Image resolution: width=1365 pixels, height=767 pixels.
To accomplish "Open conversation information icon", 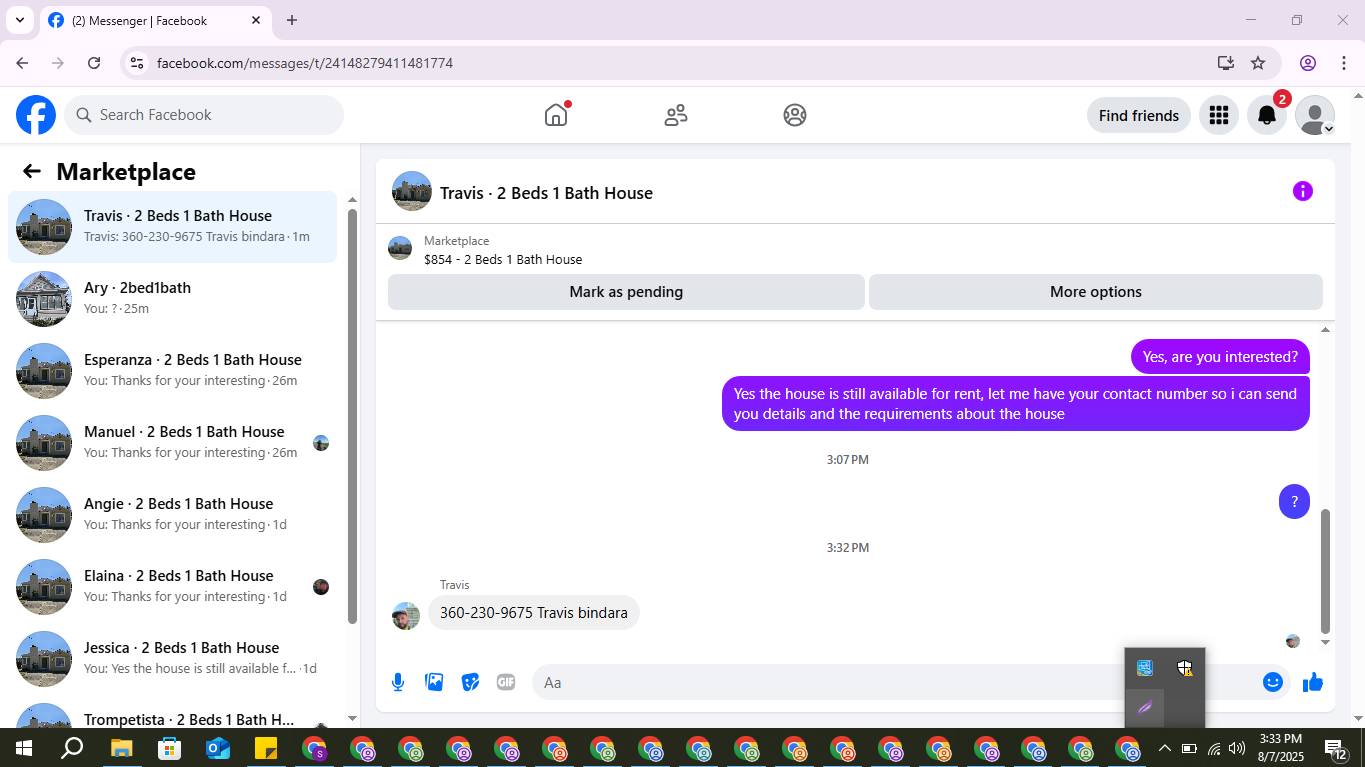I will pos(1302,191).
